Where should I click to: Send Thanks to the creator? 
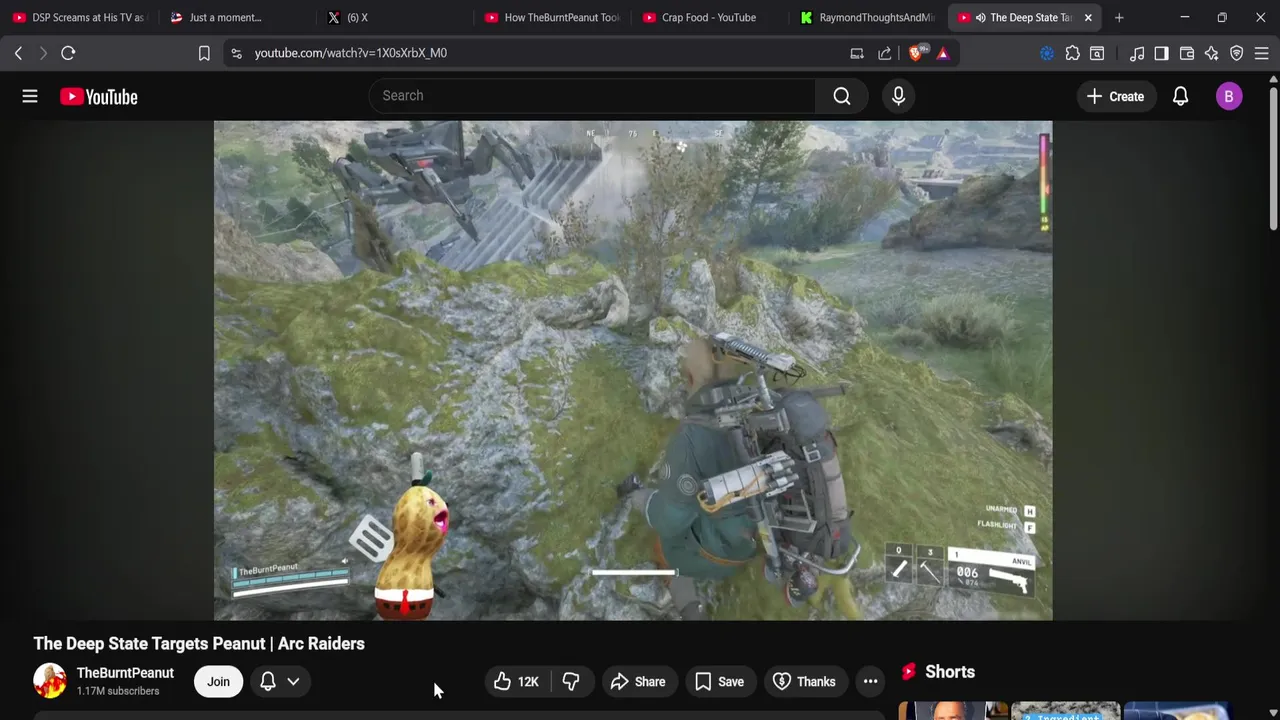point(804,682)
